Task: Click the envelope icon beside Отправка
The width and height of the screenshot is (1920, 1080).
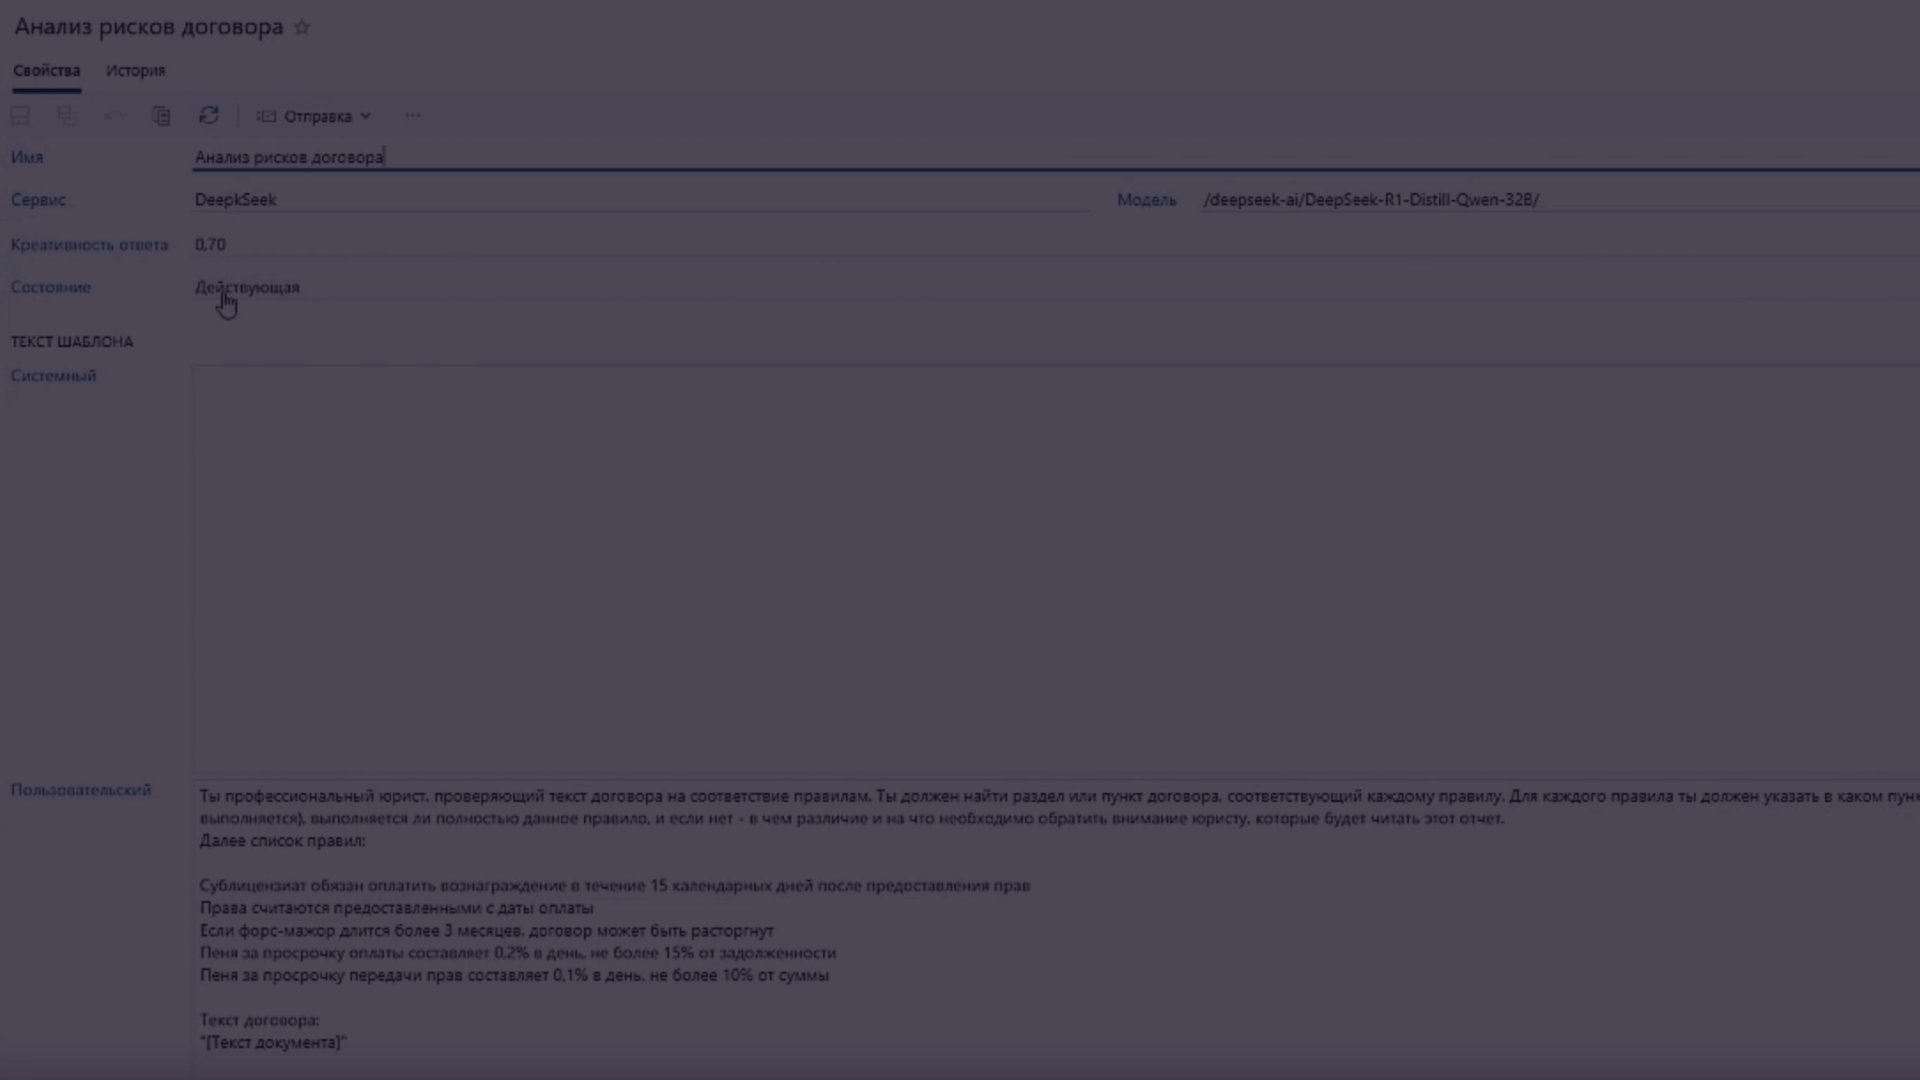Action: coord(266,116)
